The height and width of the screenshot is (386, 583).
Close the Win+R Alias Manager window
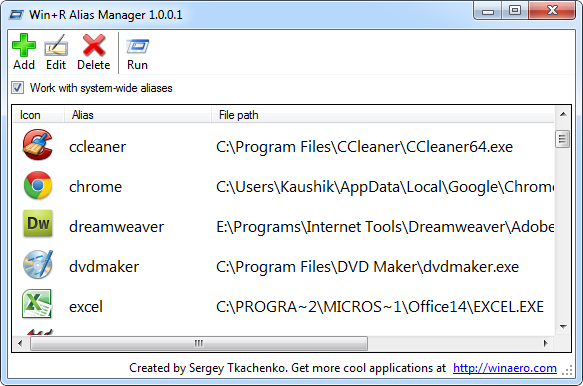click(x=552, y=10)
